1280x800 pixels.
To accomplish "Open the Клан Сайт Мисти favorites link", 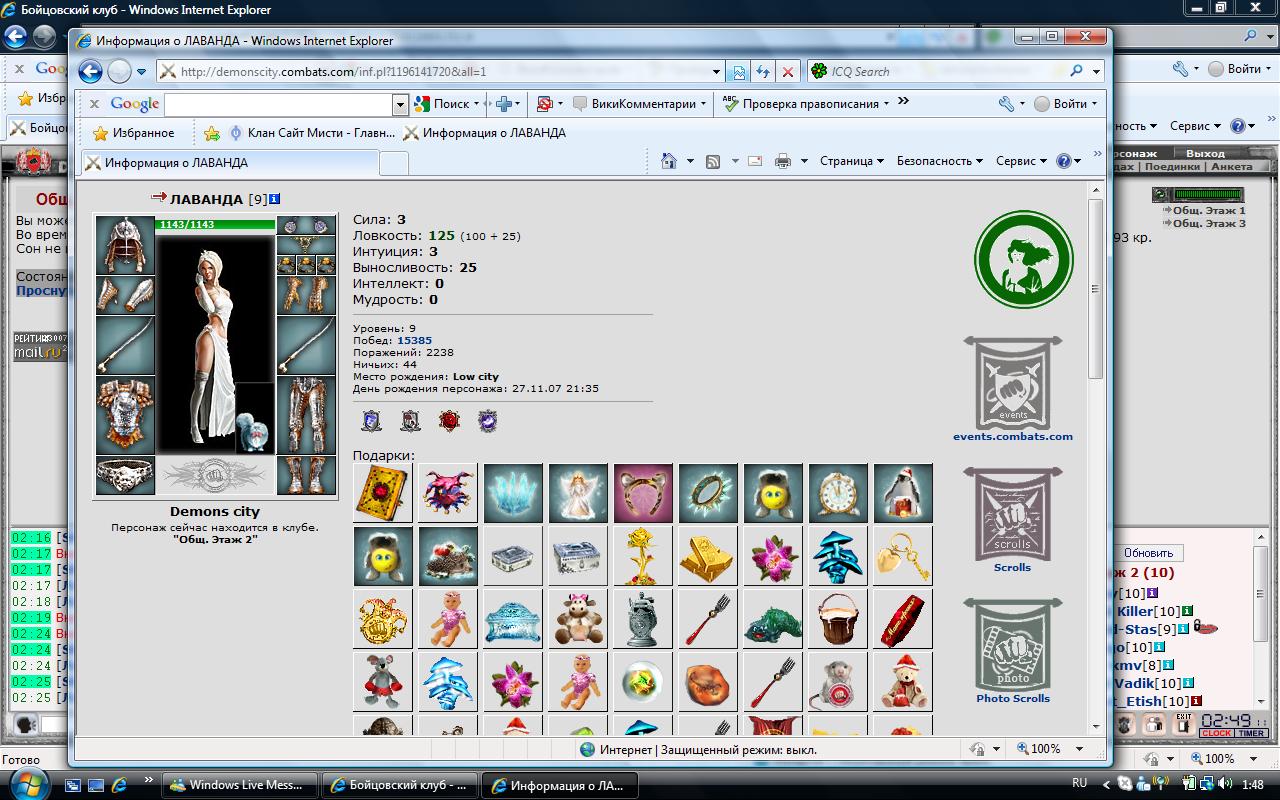I will [x=311, y=133].
